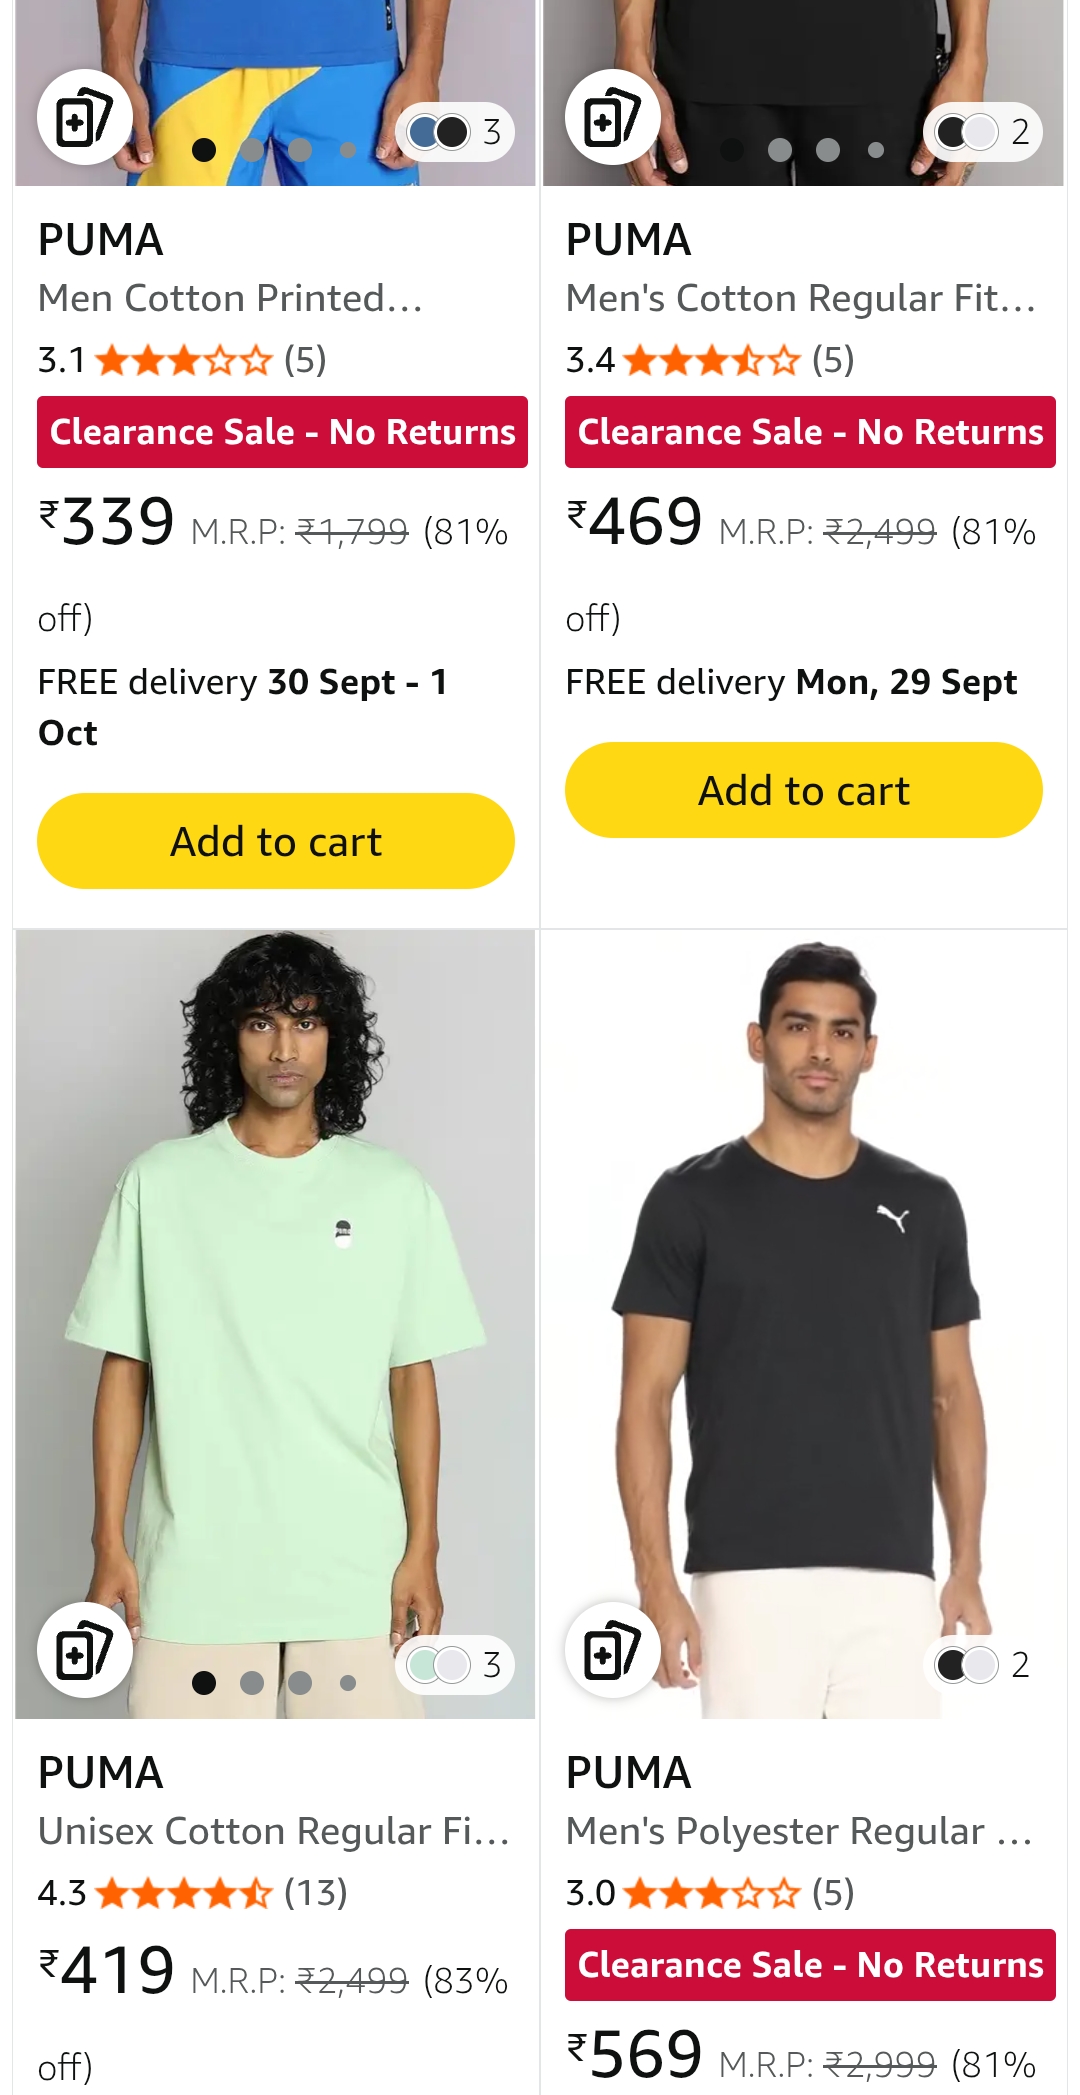
Task: Add ₹339 PUMA printed item to cart
Action: (276, 841)
